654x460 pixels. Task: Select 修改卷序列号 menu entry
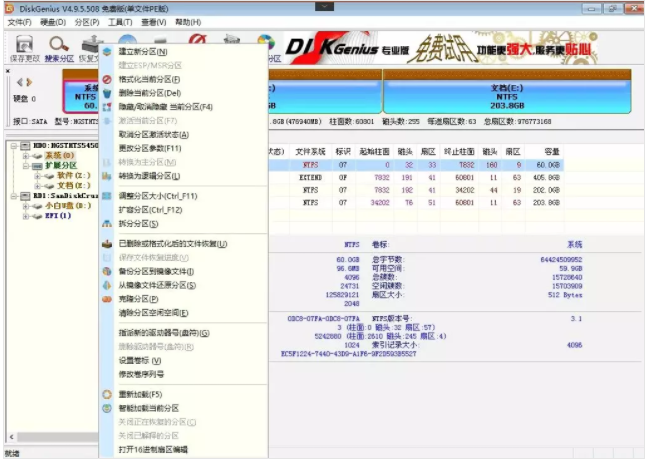(141, 374)
